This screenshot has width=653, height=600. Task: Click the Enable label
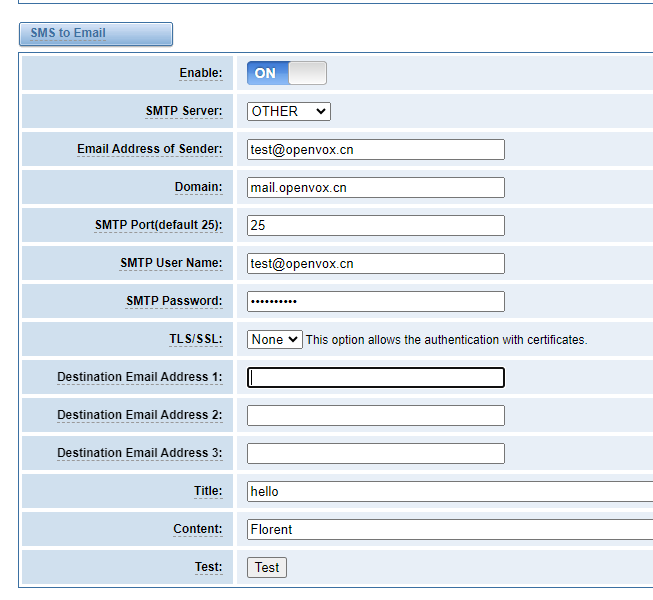click(x=201, y=73)
